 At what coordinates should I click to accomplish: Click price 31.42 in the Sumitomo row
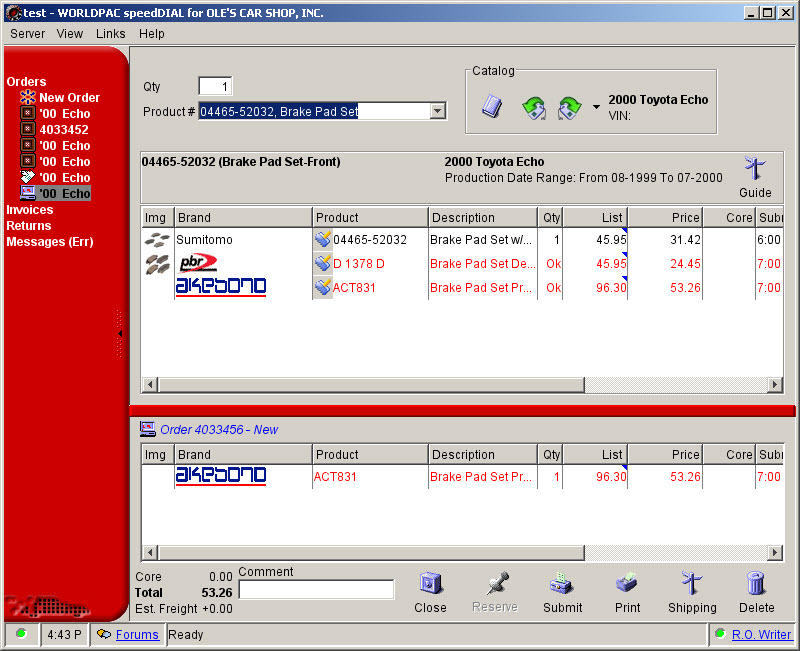click(x=685, y=240)
